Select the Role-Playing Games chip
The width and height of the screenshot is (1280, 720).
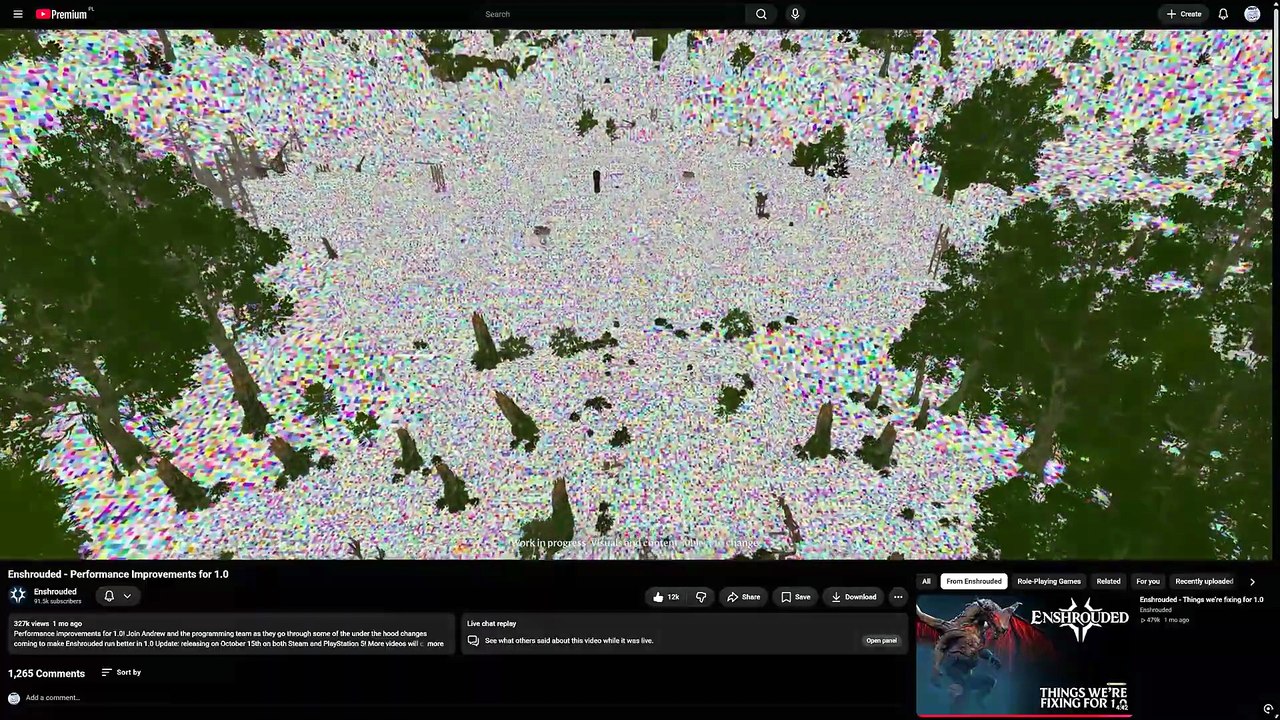[1049, 581]
